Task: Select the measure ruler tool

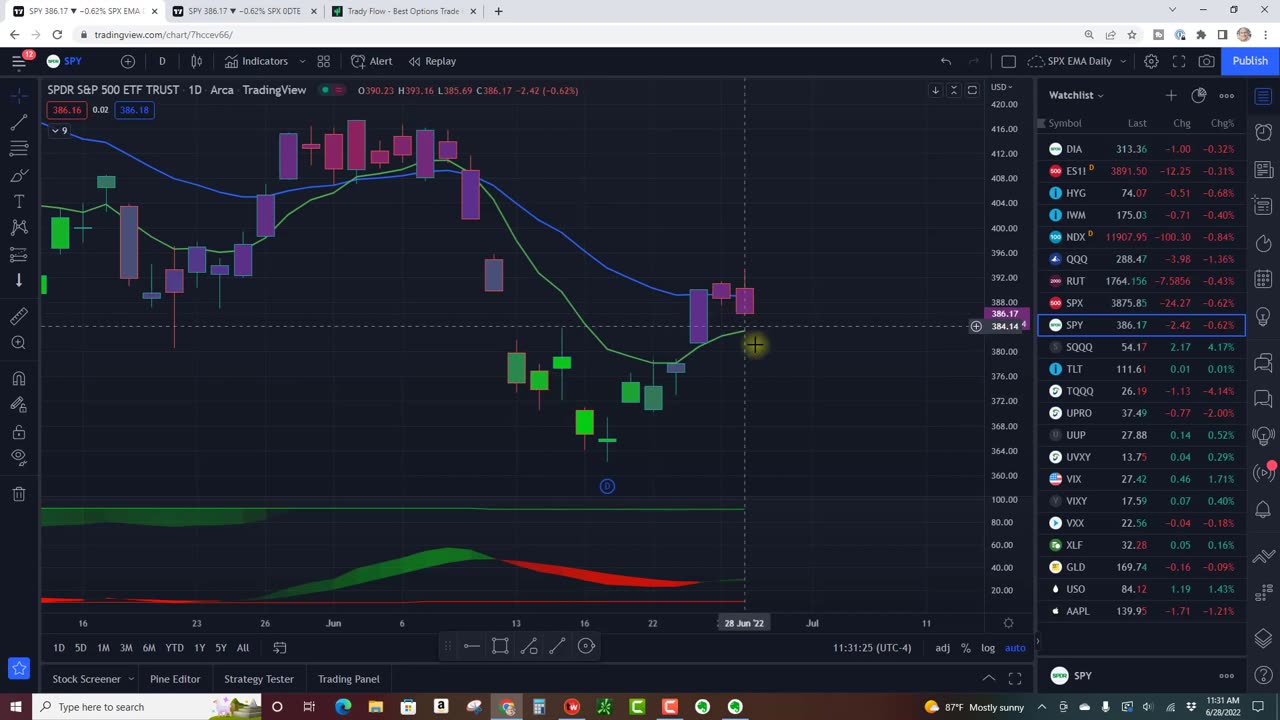Action: 19,317
